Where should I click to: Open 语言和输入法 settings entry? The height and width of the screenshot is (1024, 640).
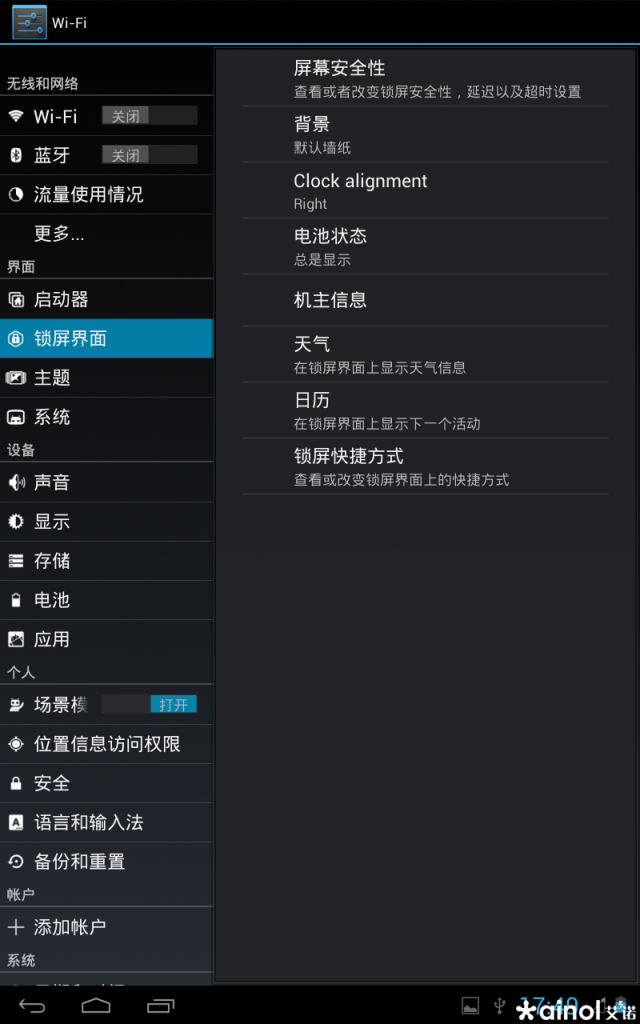coord(106,822)
